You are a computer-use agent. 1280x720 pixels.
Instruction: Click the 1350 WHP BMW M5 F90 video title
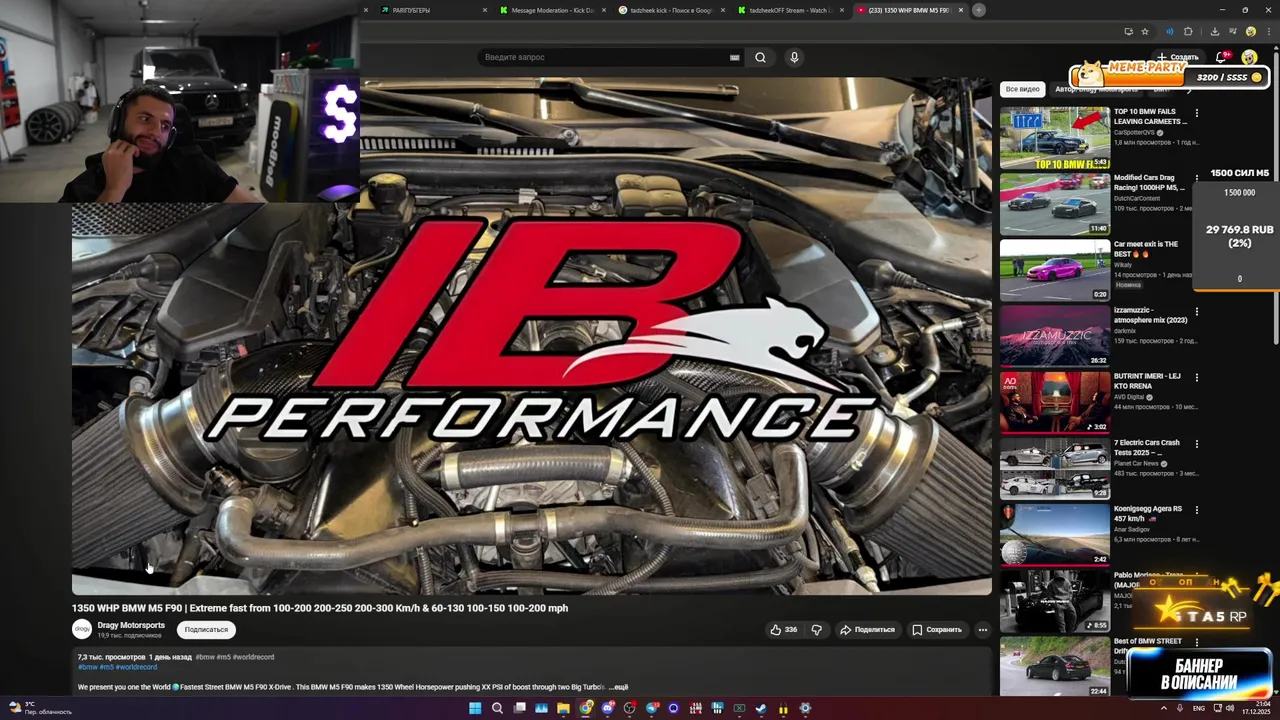(x=320, y=608)
